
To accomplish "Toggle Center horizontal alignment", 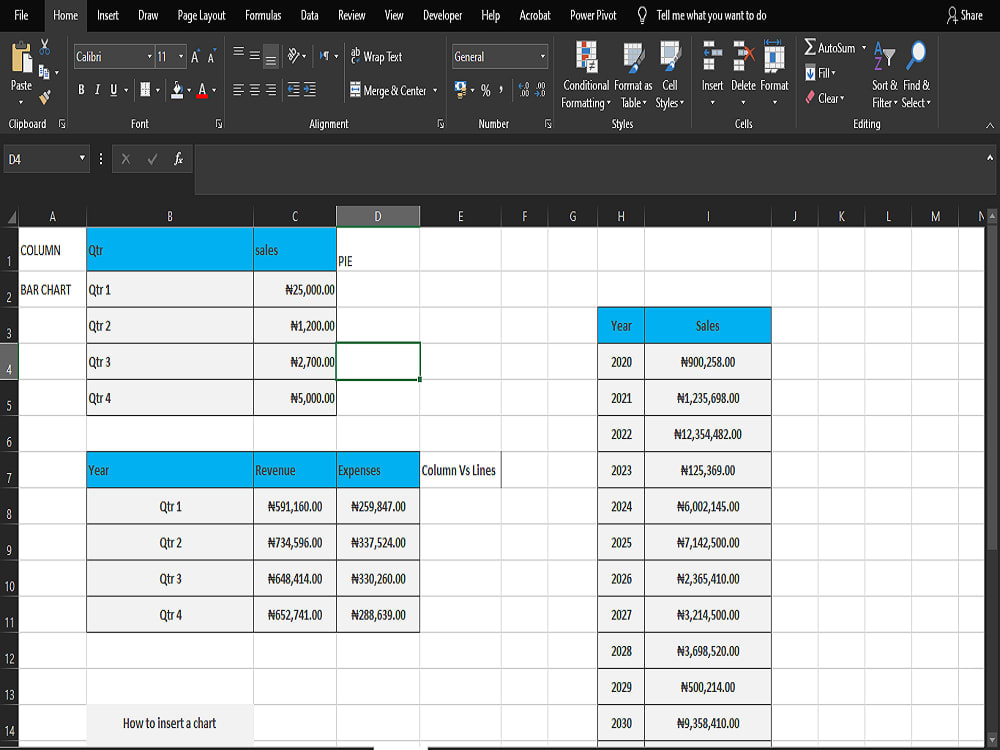I will click(x=254, y=90).
